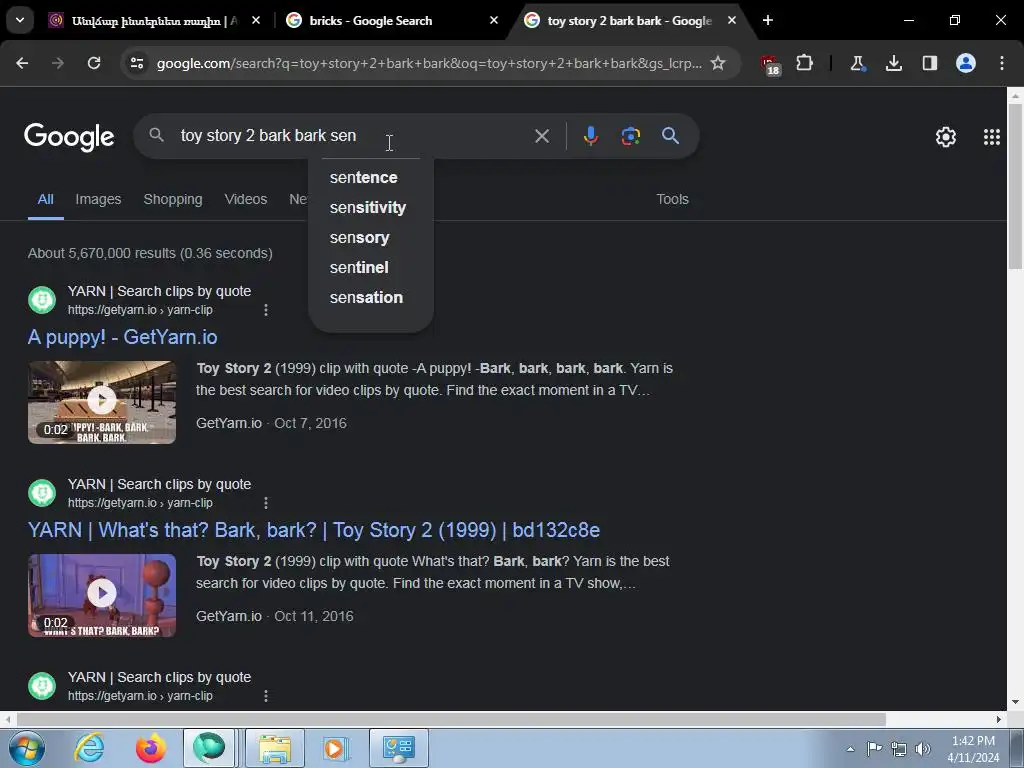The height and width of the screenshot is (768, 1024).
Task: Open options for 'What's that? Bark' result
Action: click(266, 503)
